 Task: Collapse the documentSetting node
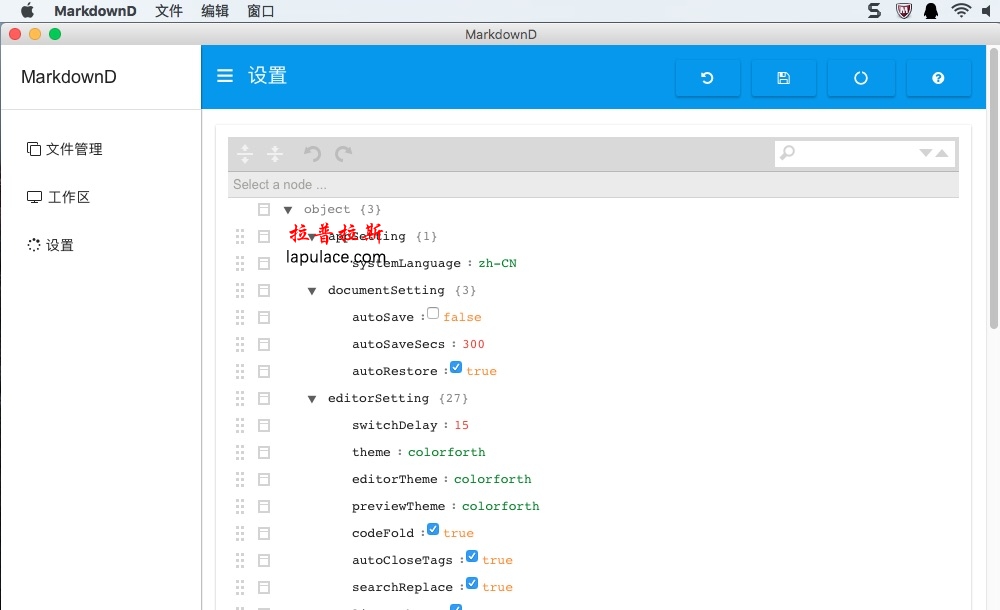point(312,291)
